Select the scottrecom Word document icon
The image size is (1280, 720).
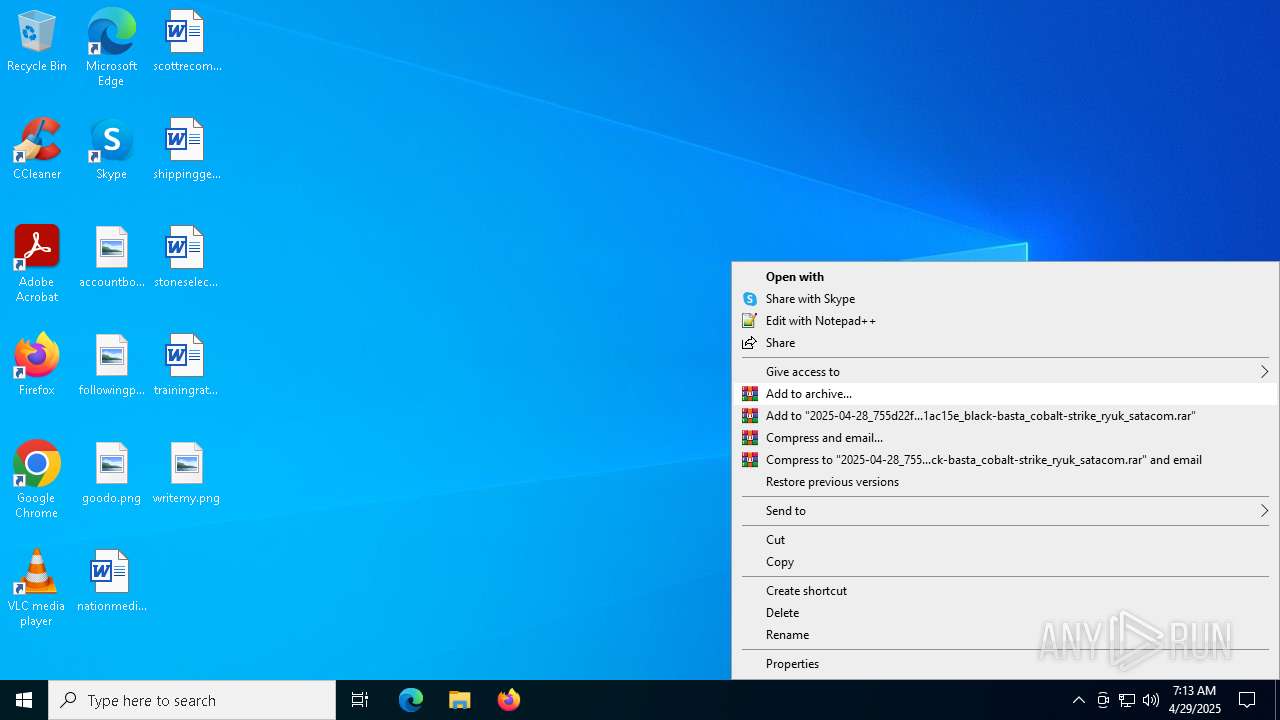coord(187,41)
